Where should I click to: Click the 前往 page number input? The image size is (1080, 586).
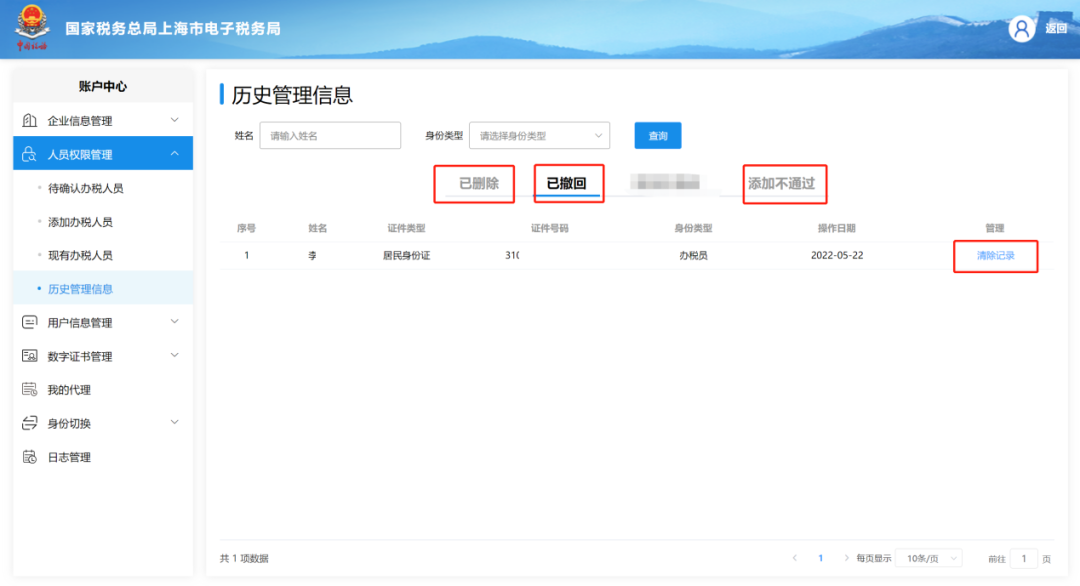click(x=1024, y=558)
